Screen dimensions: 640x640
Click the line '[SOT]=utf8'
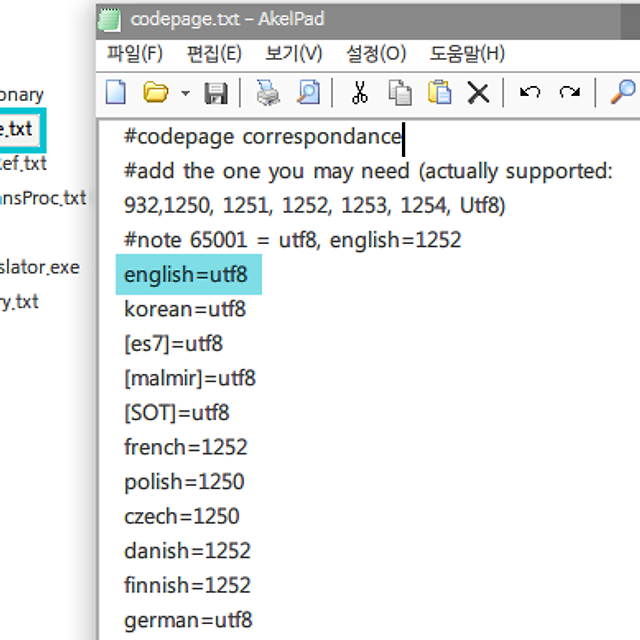click(177, 413)
